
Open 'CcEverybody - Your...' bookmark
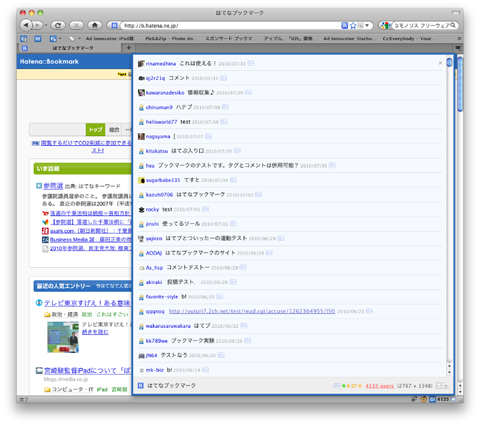click(408, 39)
